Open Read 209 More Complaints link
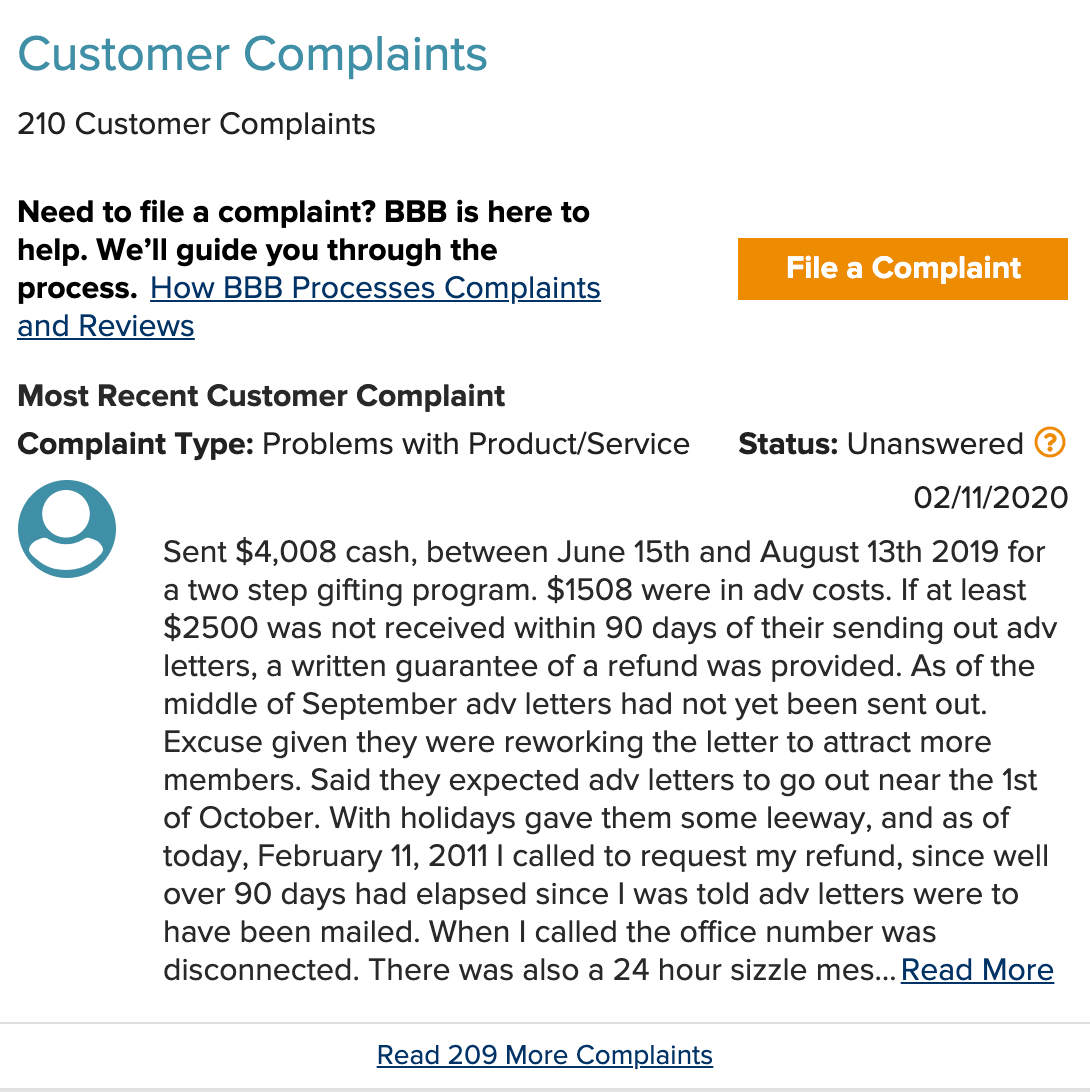 (x=545, y=1055)
